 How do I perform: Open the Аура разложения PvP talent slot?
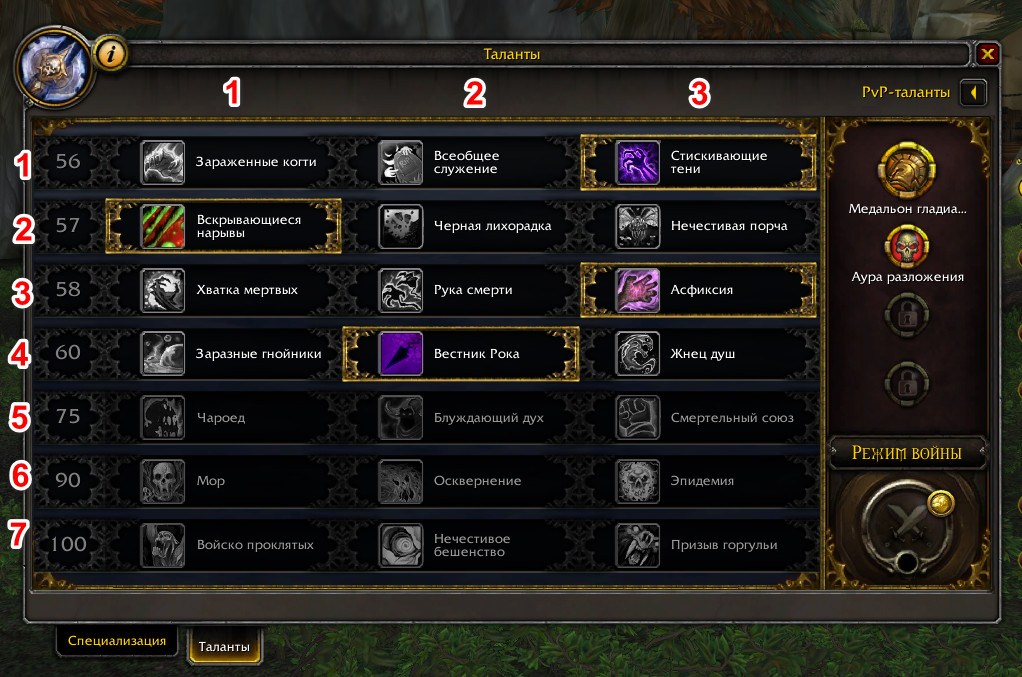(x=907, y=246)
